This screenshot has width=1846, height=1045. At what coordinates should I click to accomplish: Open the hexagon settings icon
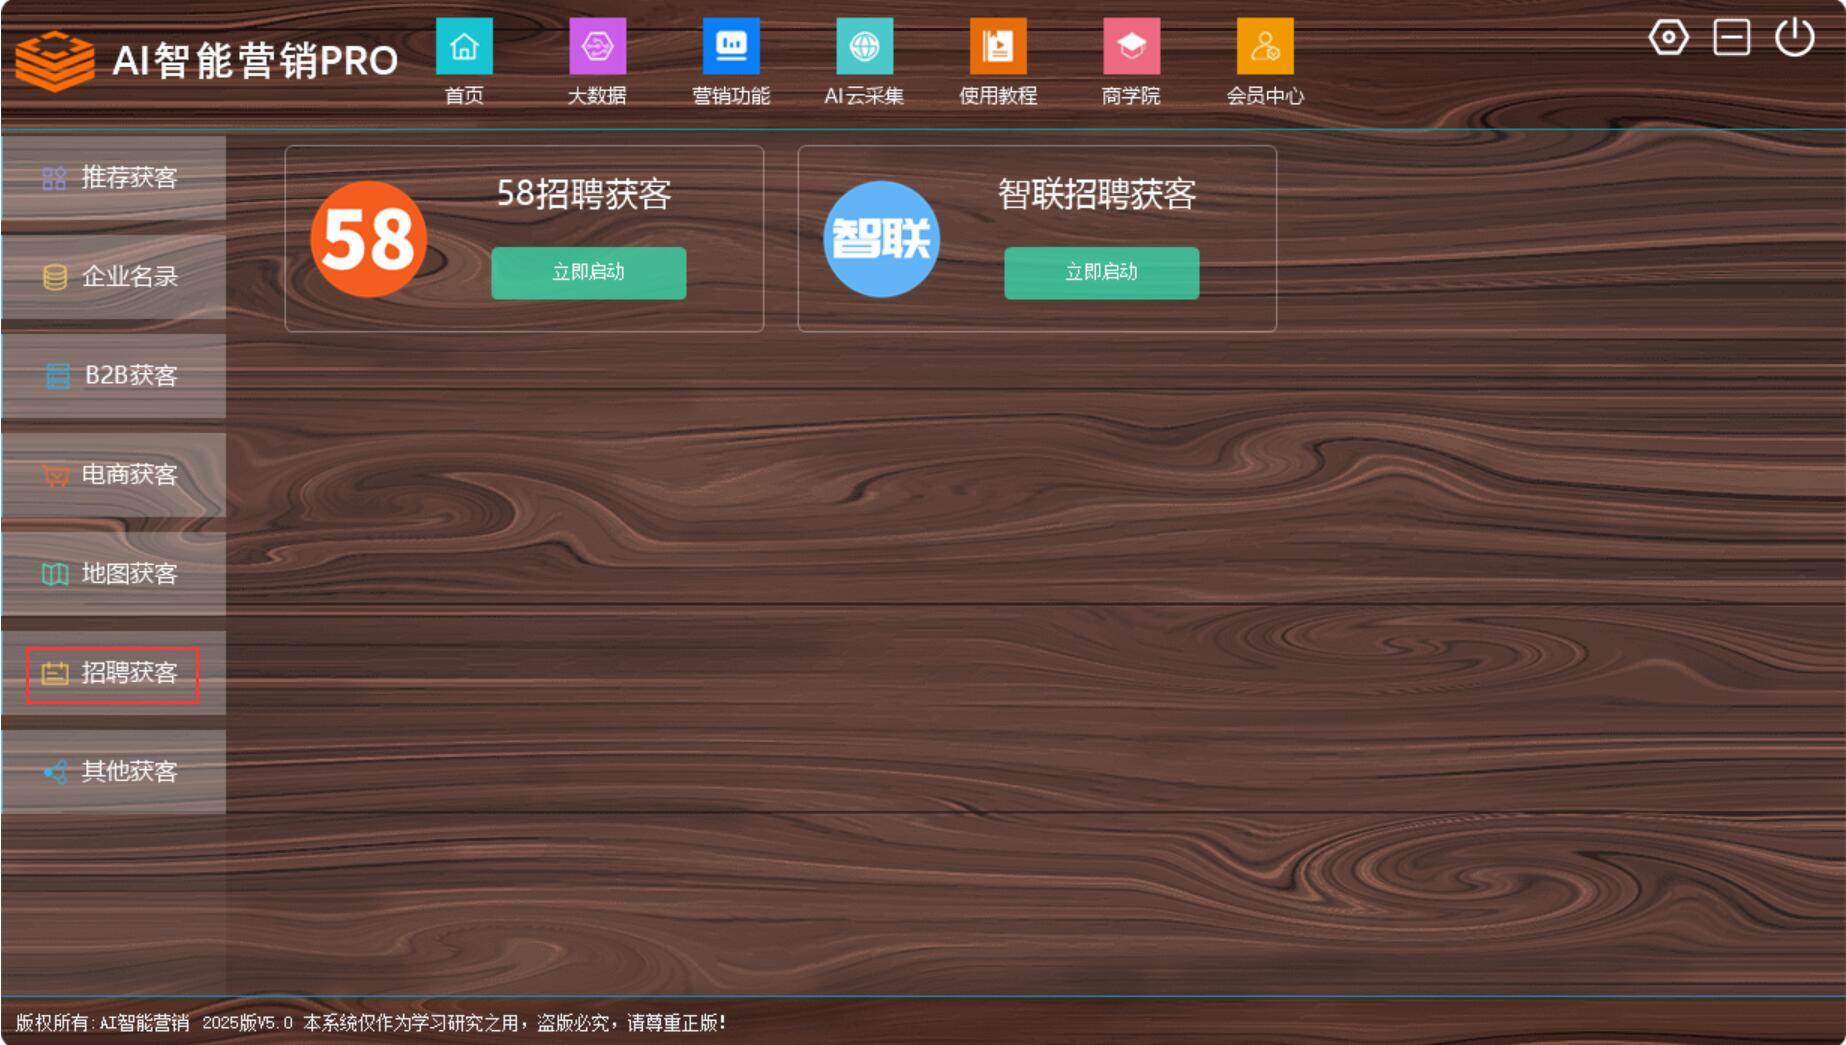pos(1668,38)
